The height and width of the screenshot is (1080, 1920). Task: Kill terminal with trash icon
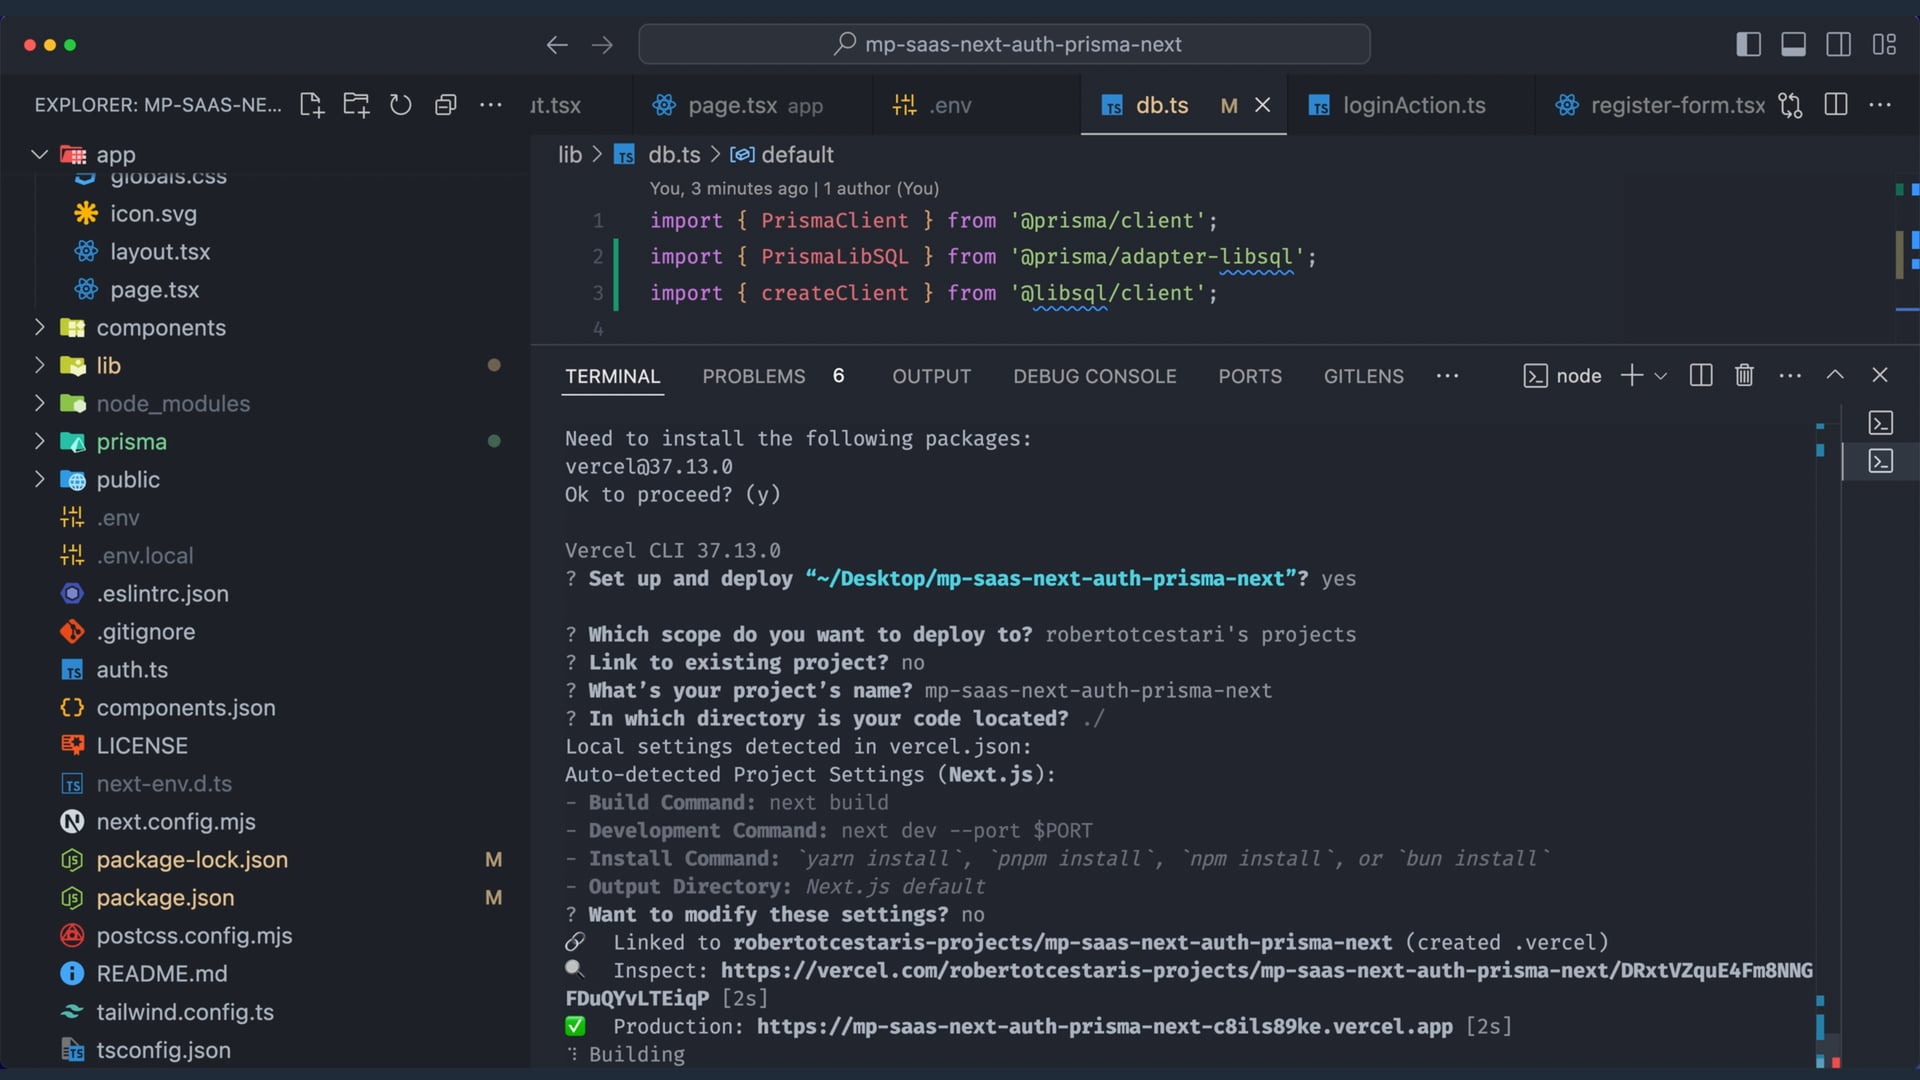coord(1744,375)
